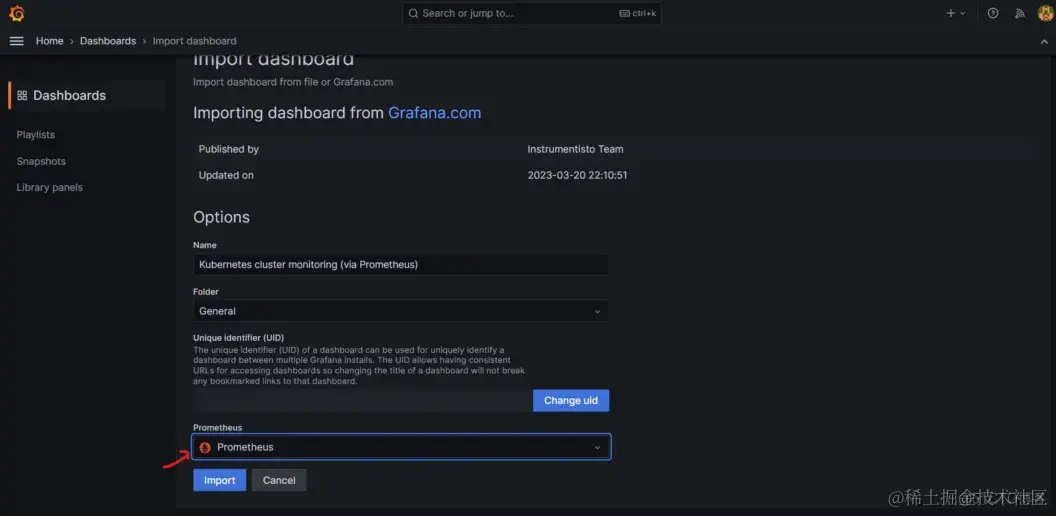Click the Unique identifier (UID) label

coord(238,337)
